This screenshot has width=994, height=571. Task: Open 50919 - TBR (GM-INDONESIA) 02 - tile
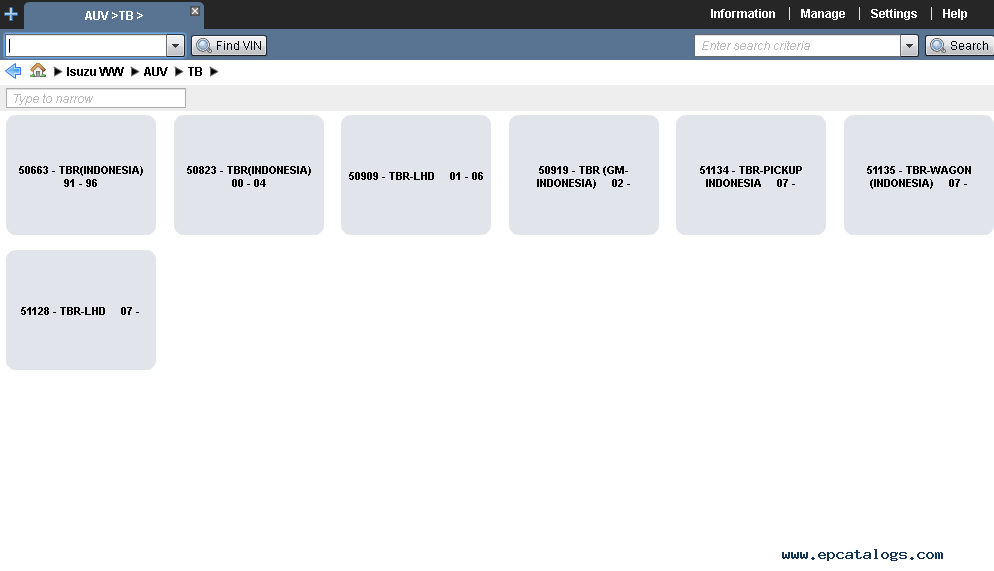[584, 175]
